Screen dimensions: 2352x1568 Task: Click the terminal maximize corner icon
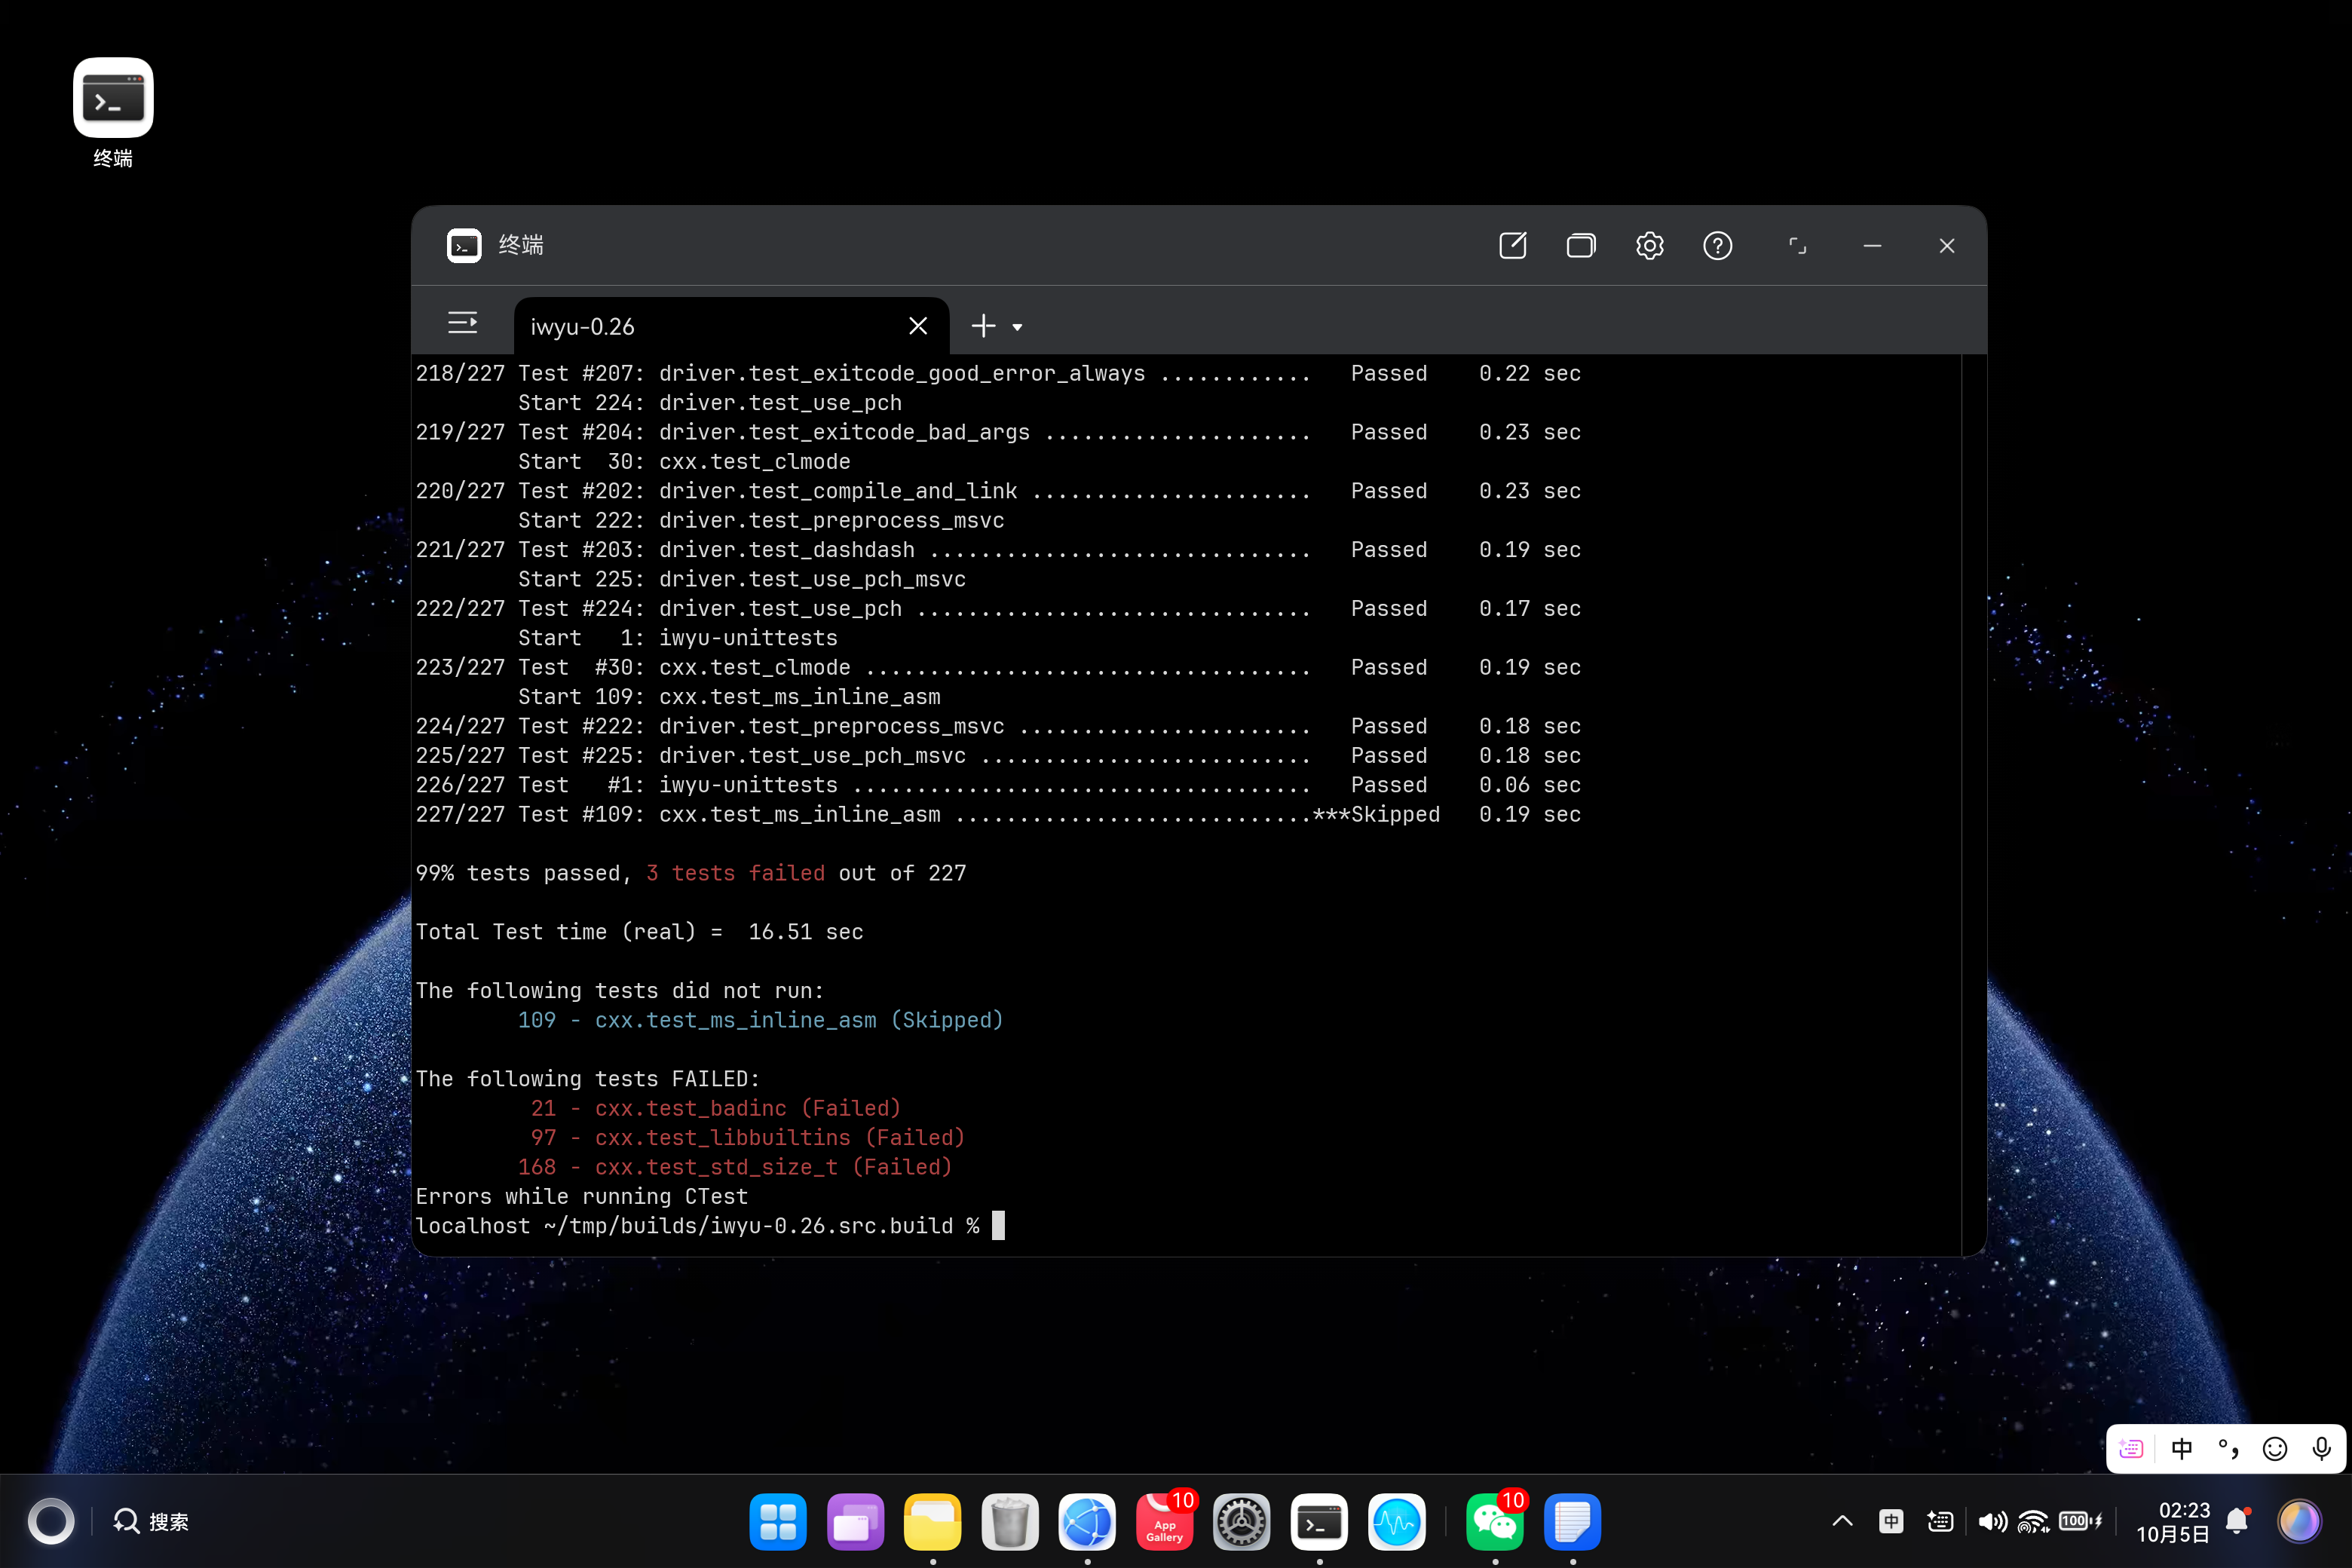coord(1797,245)
